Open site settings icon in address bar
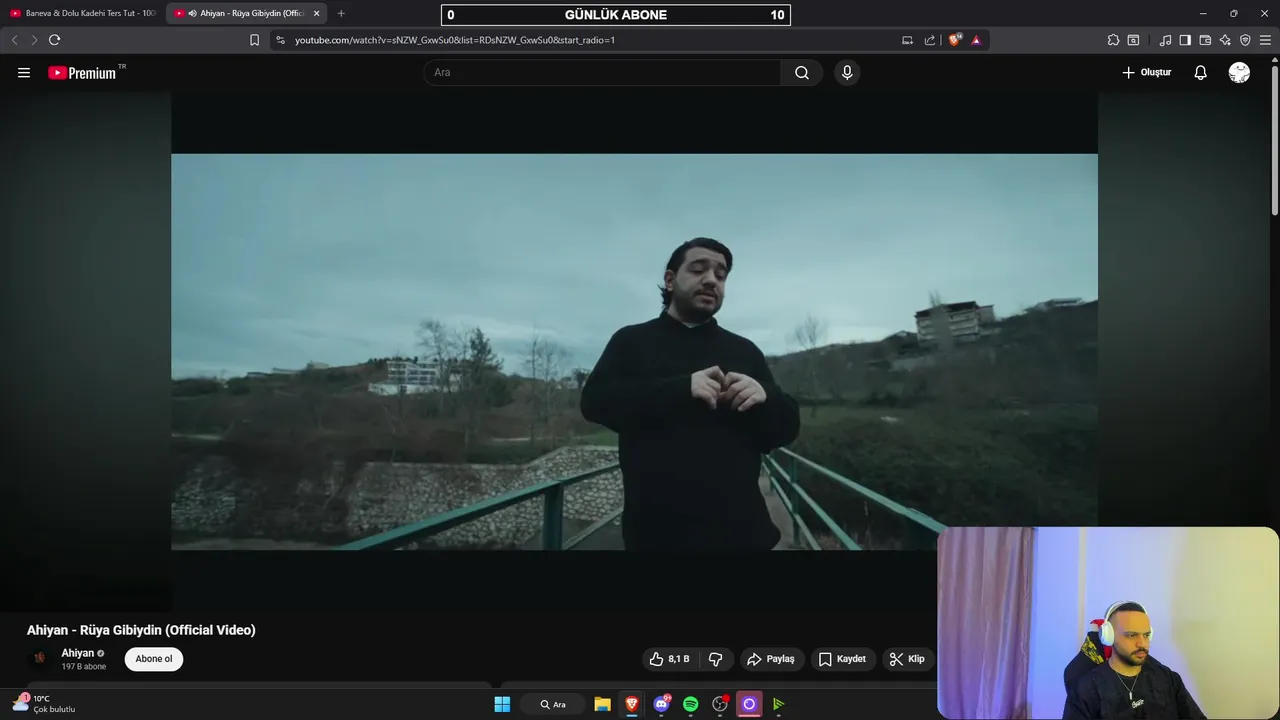1280x720 pixels. pos(280,40)
